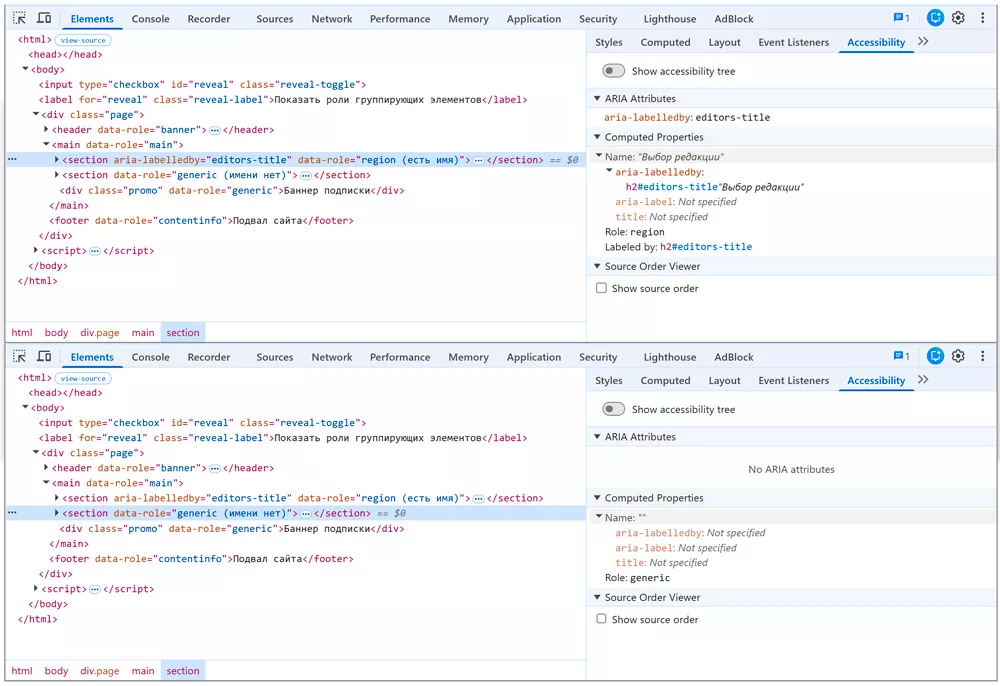Select label reveal-label node in bottom panel

point(283,438)
